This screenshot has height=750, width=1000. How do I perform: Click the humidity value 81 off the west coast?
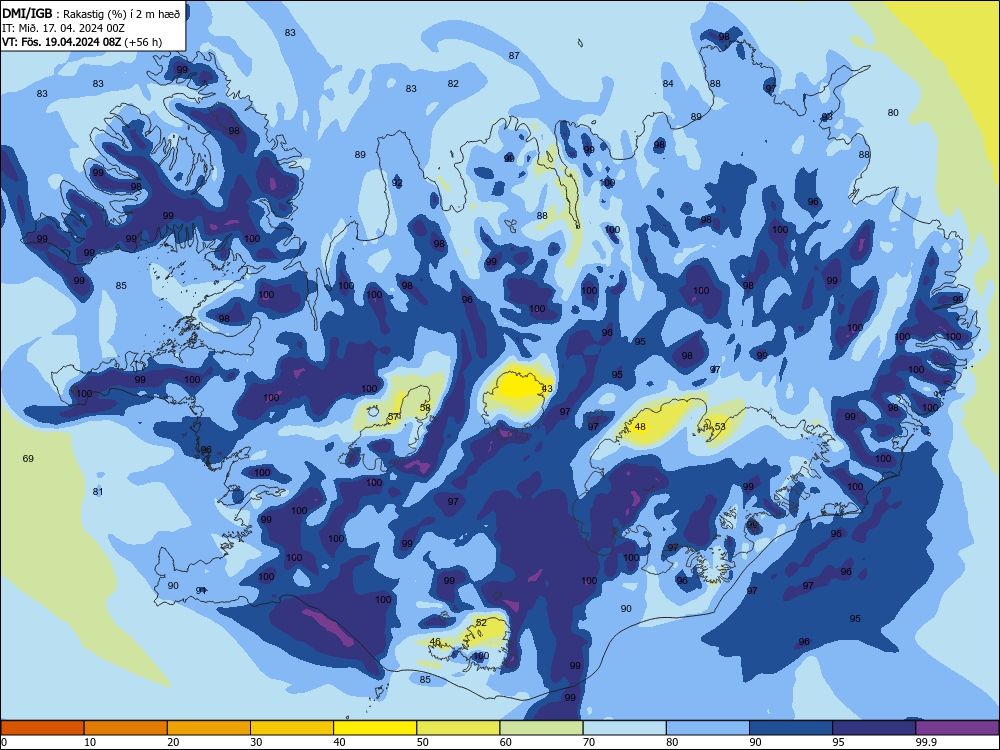click(98, 492)
